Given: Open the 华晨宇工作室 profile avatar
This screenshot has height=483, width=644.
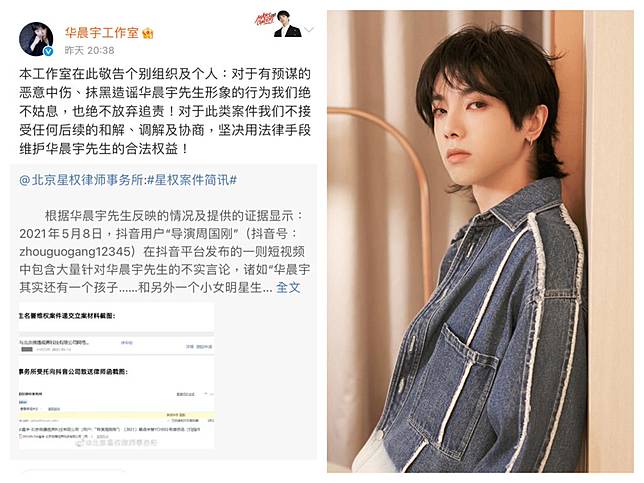Looking at the screenshot, I should [37, 39].
